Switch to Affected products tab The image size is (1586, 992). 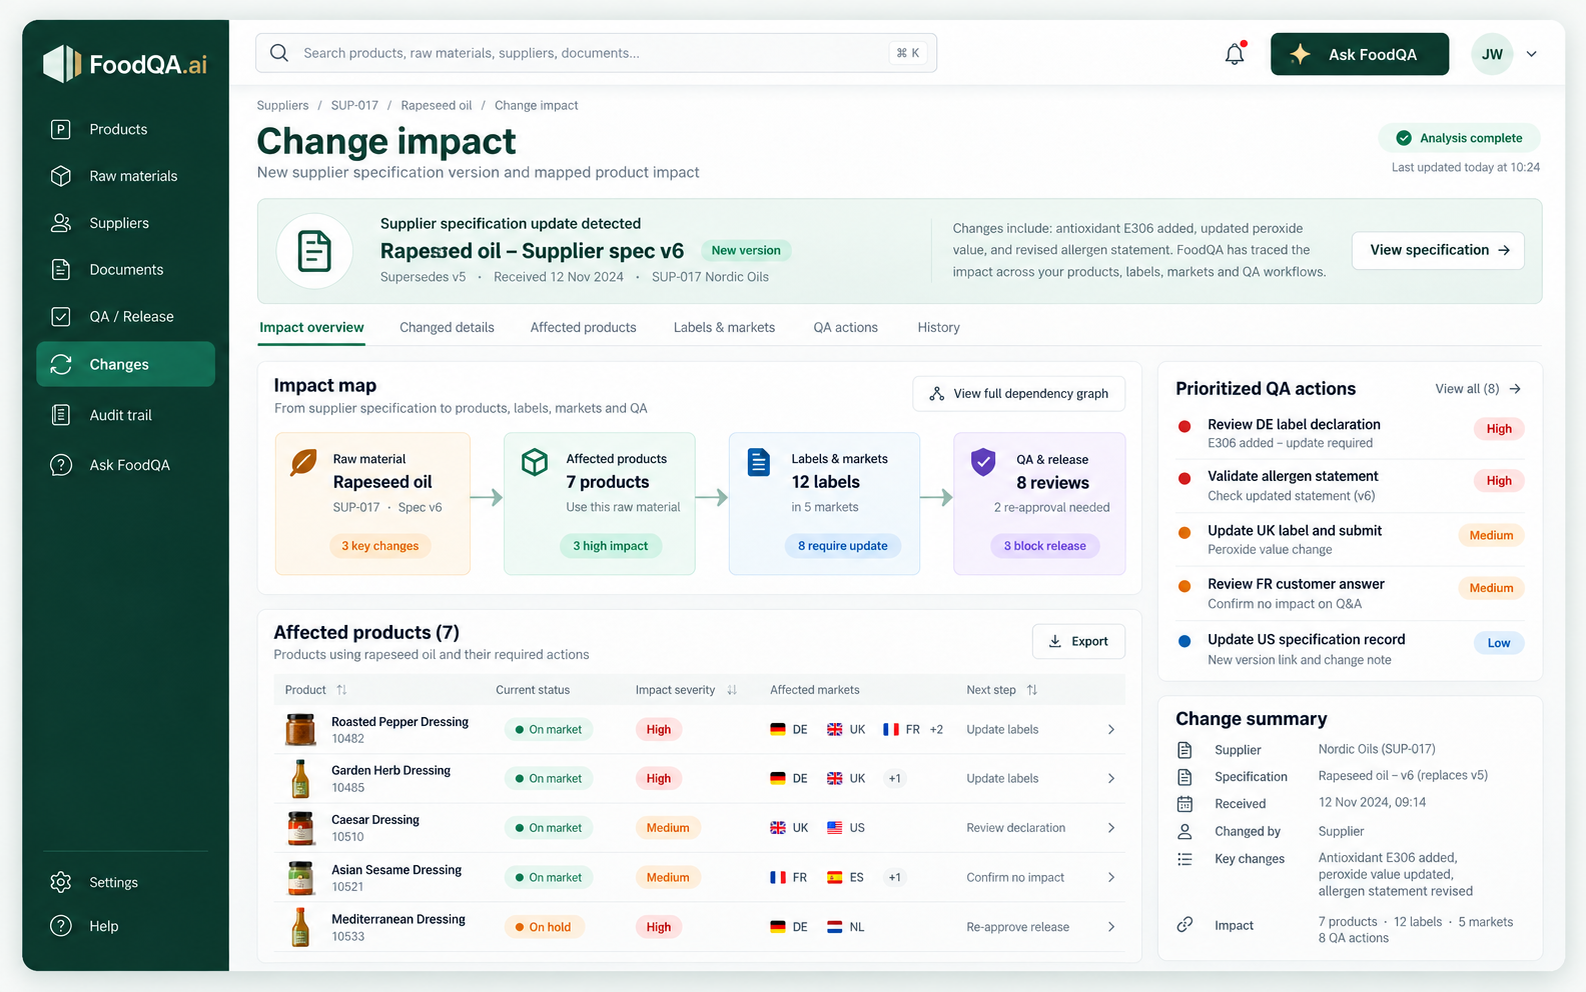(583, 327)
